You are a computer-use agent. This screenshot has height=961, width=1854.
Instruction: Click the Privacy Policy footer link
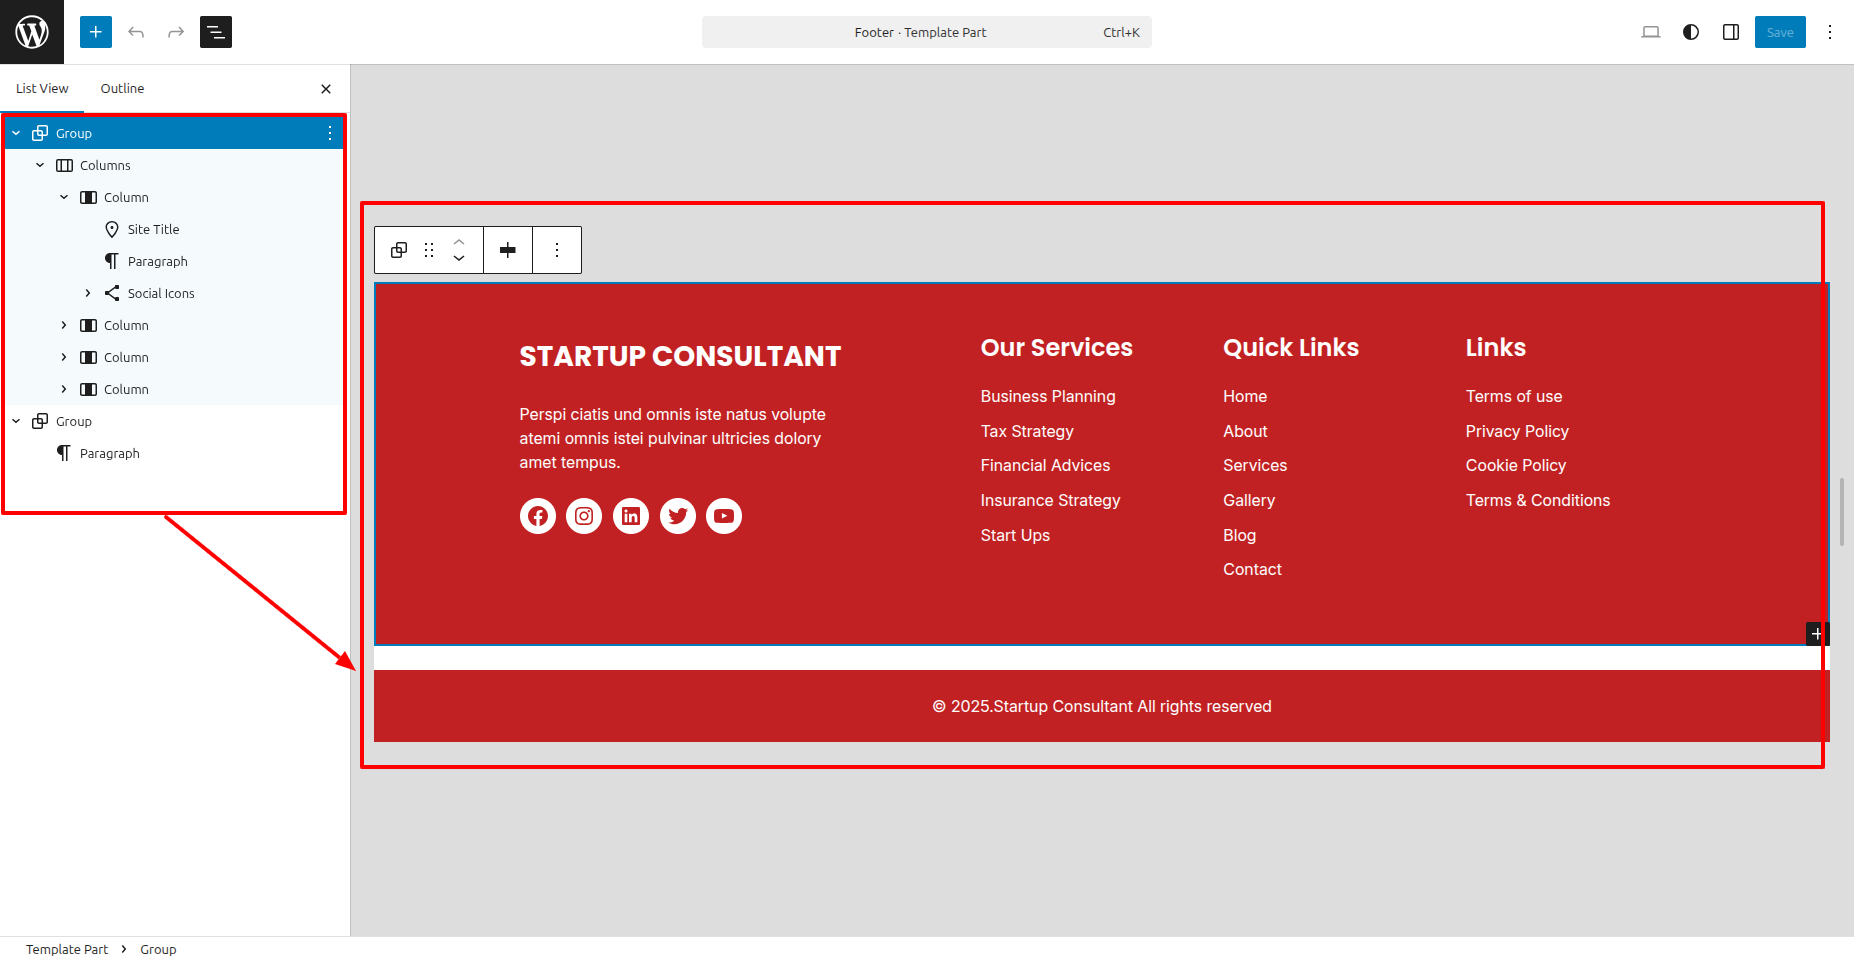click(x=1516, y=431)
